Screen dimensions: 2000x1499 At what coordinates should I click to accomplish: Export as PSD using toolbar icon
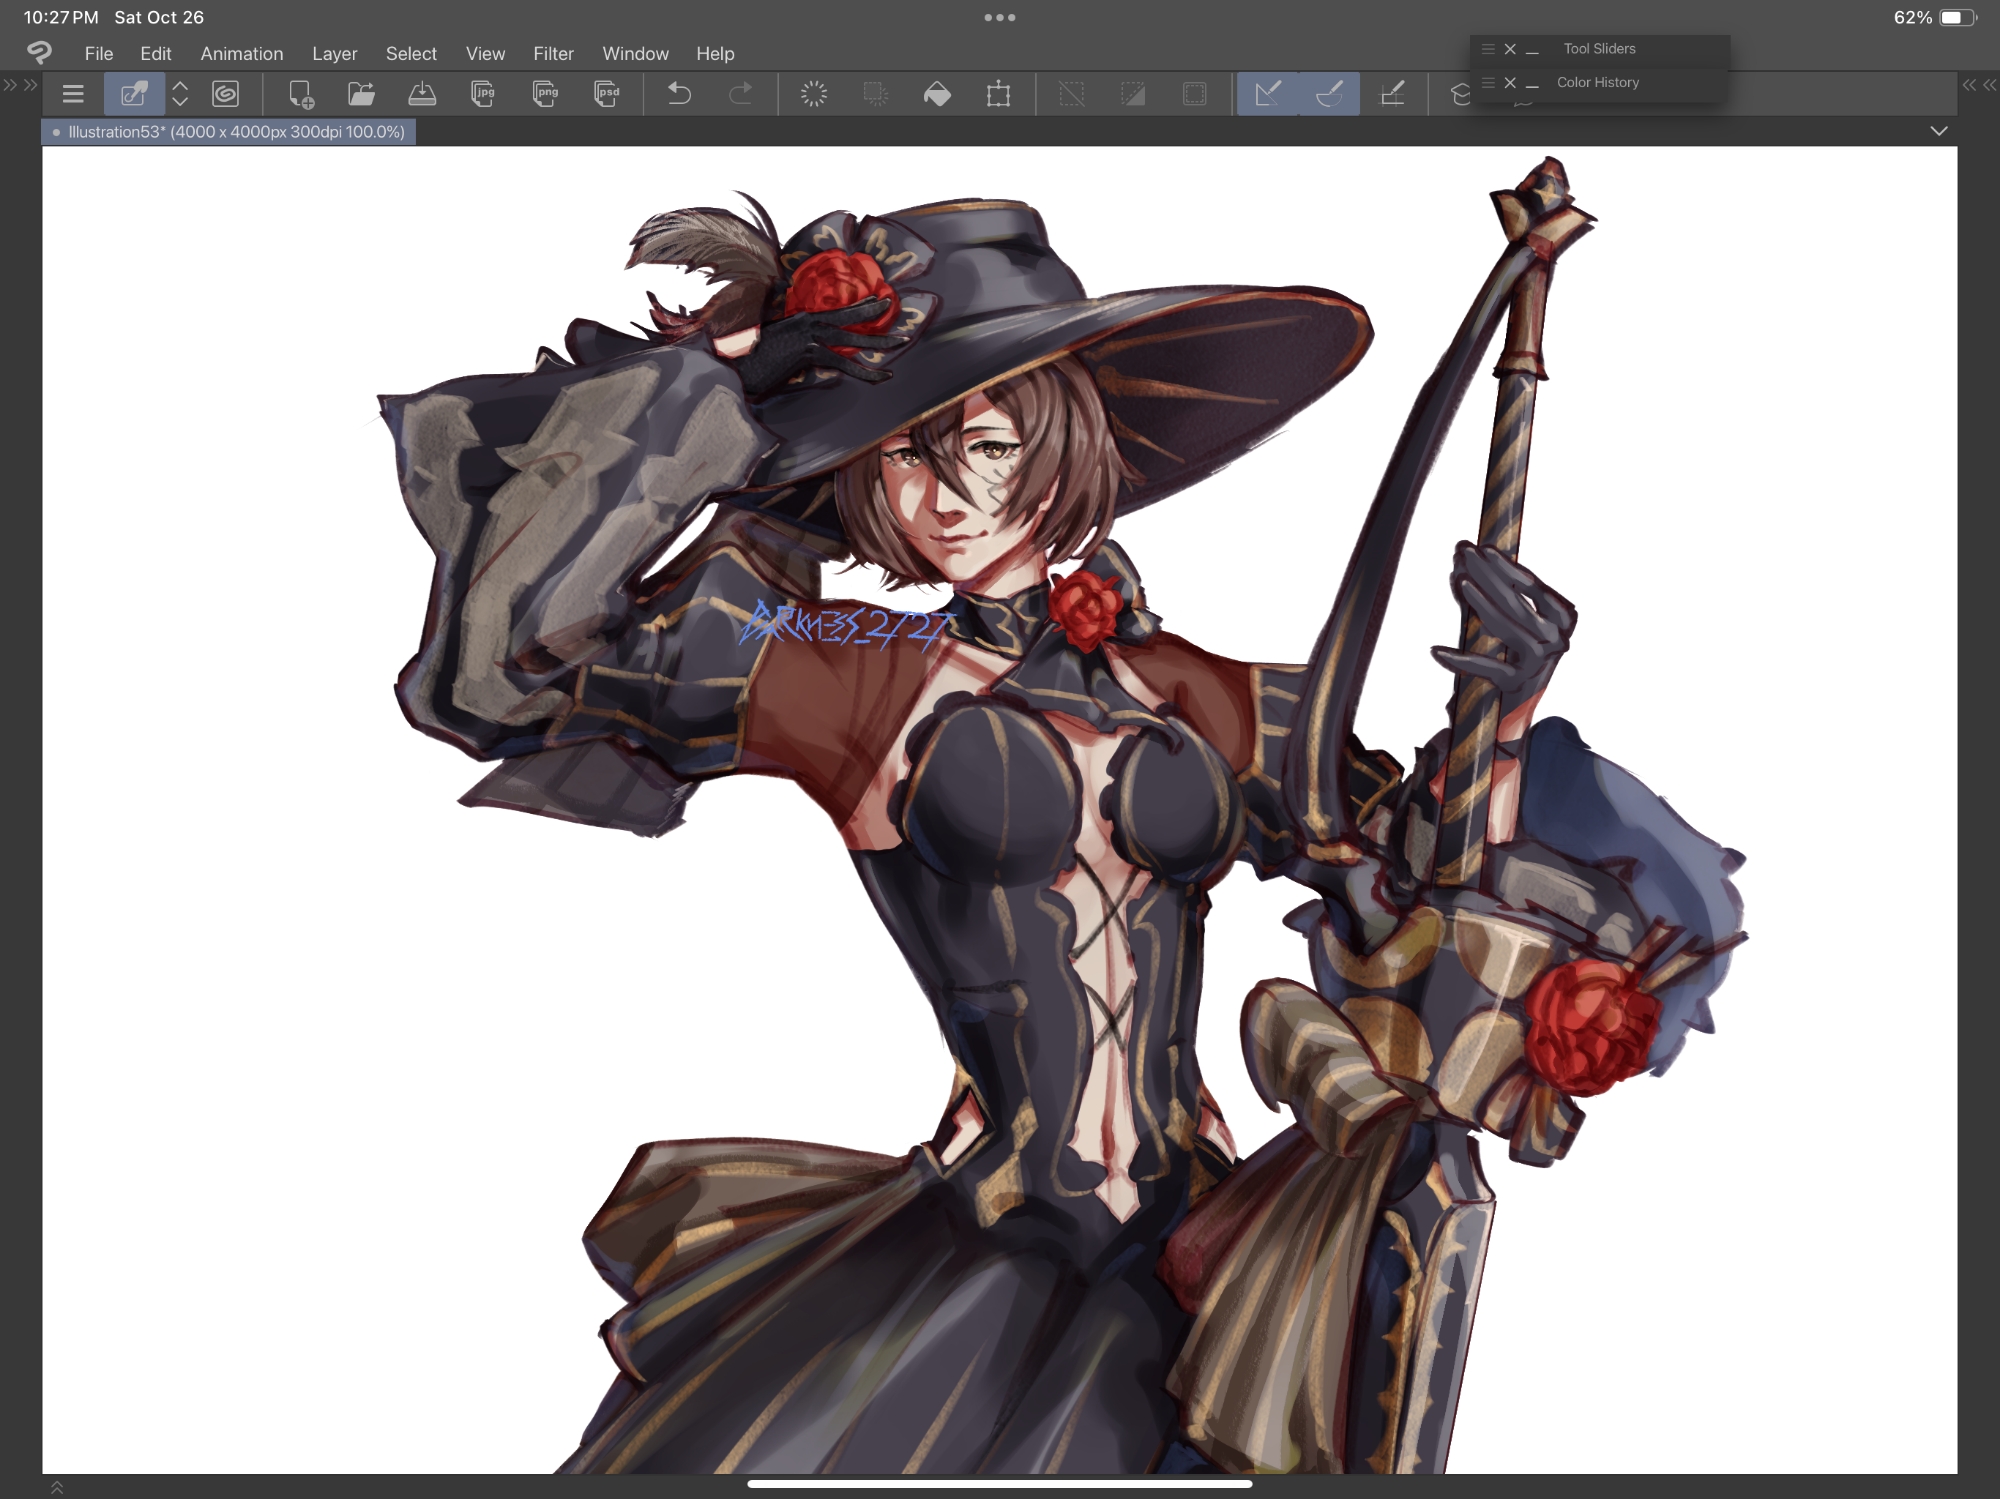coord(606,95)
